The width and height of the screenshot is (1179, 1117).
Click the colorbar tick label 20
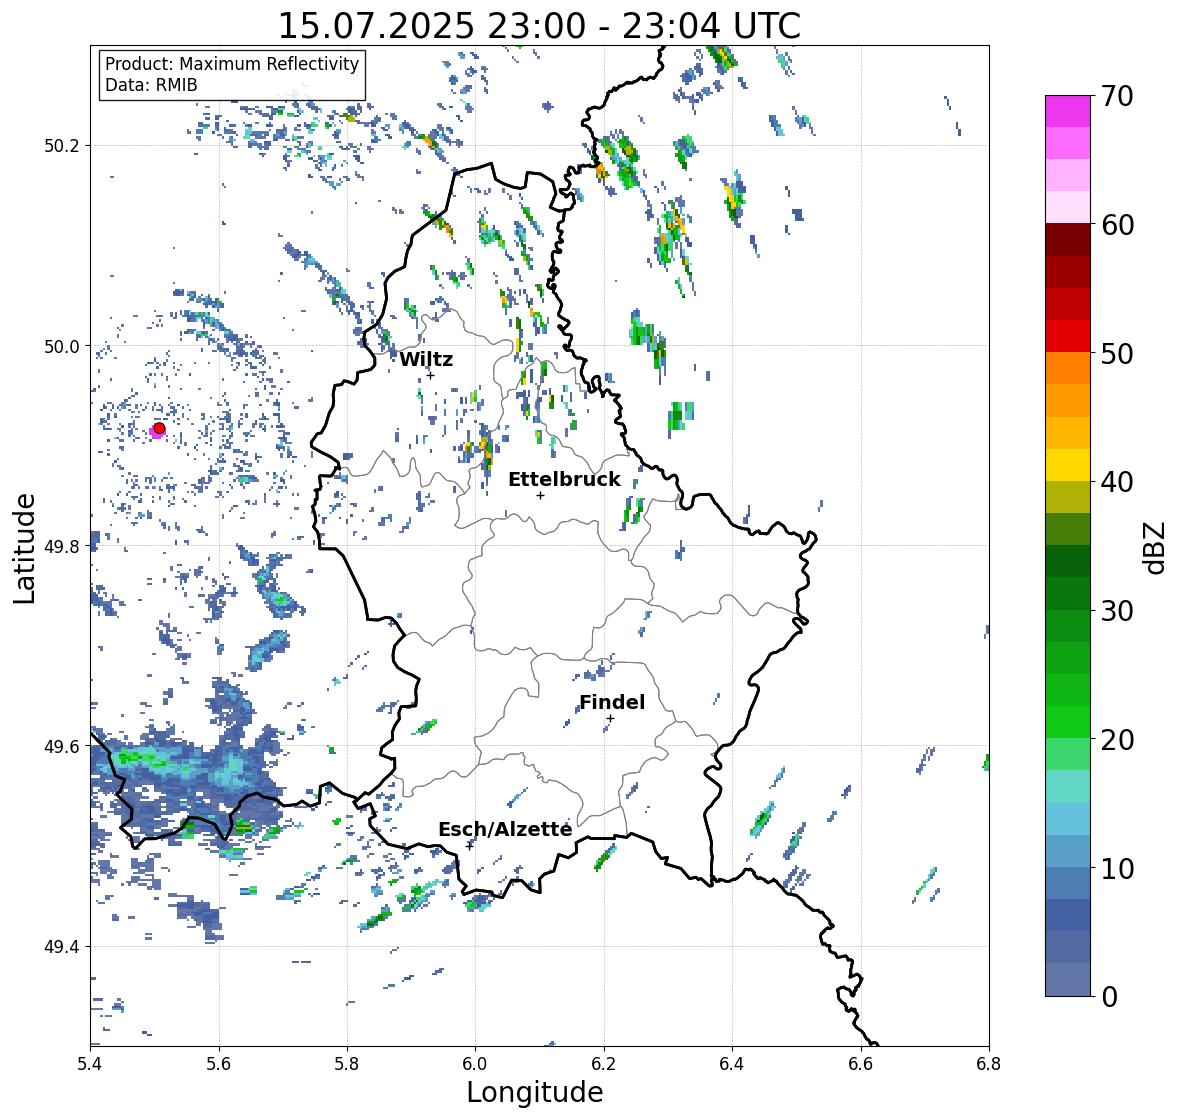pos(1117,740)
